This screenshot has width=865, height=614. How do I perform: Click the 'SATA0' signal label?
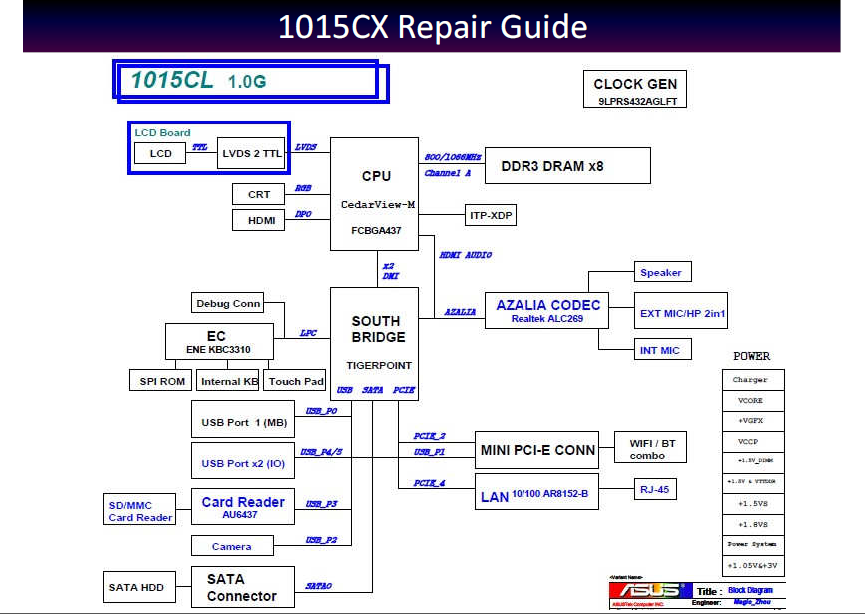[318, 586]
